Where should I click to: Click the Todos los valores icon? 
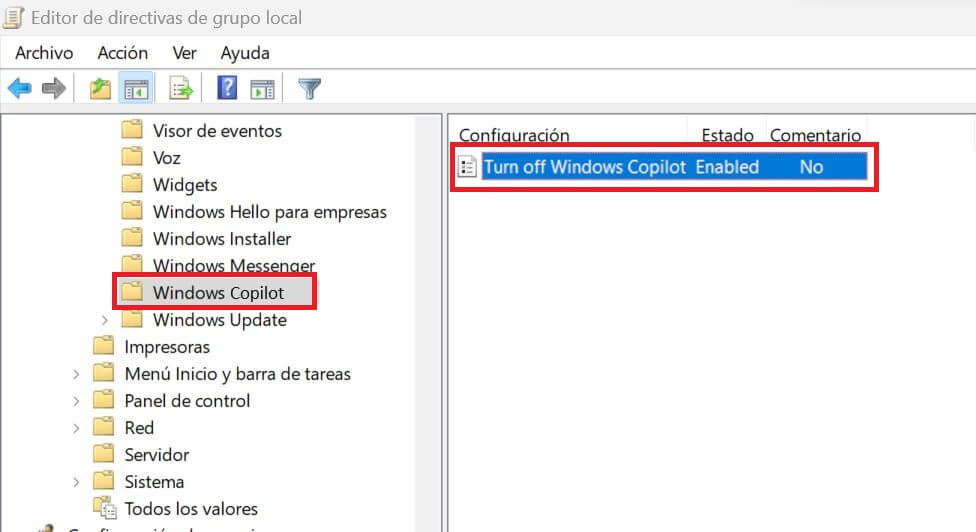(x=105, y=508)
